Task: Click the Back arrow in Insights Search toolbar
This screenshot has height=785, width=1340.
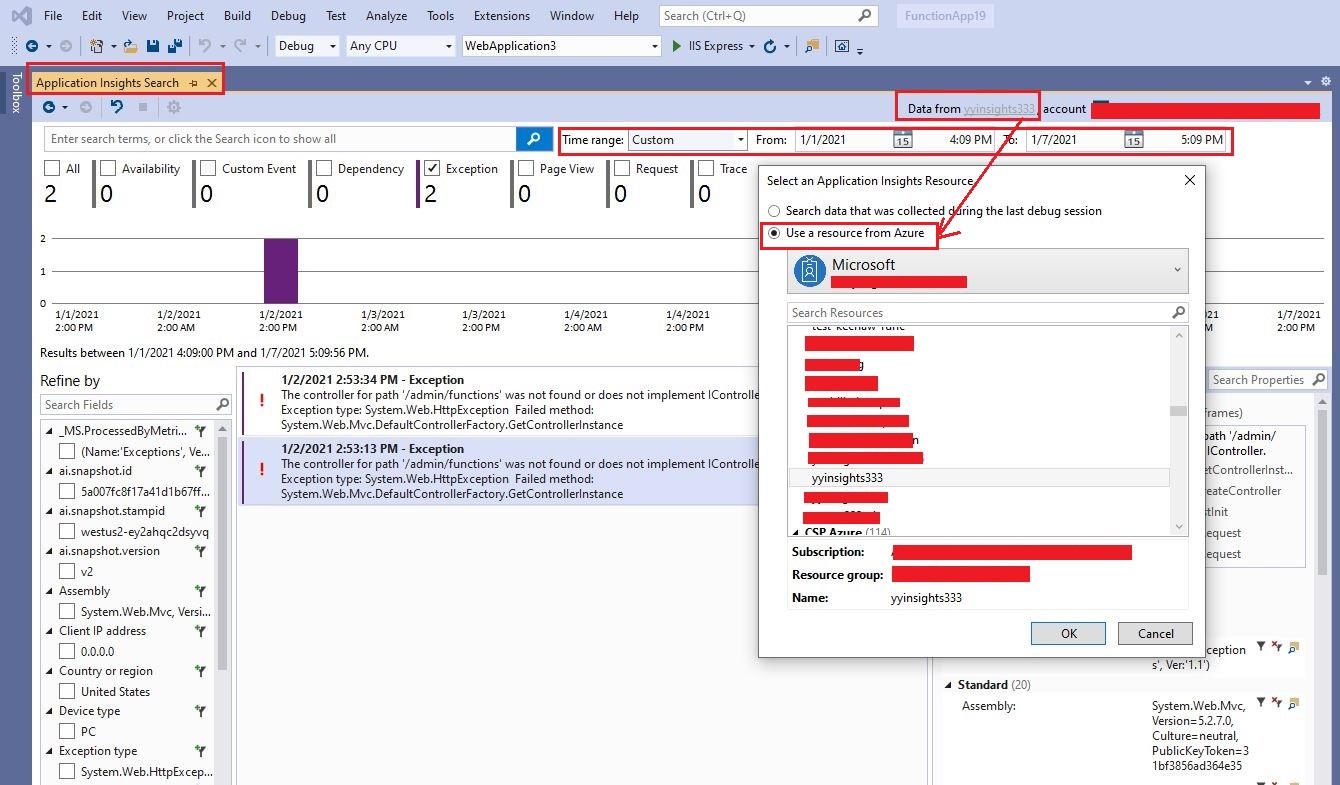Action: [x=49, y=107]
